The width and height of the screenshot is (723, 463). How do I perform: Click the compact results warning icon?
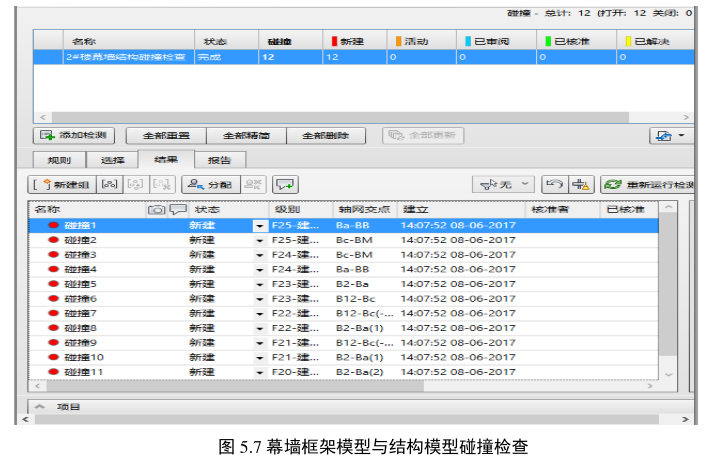581,184
